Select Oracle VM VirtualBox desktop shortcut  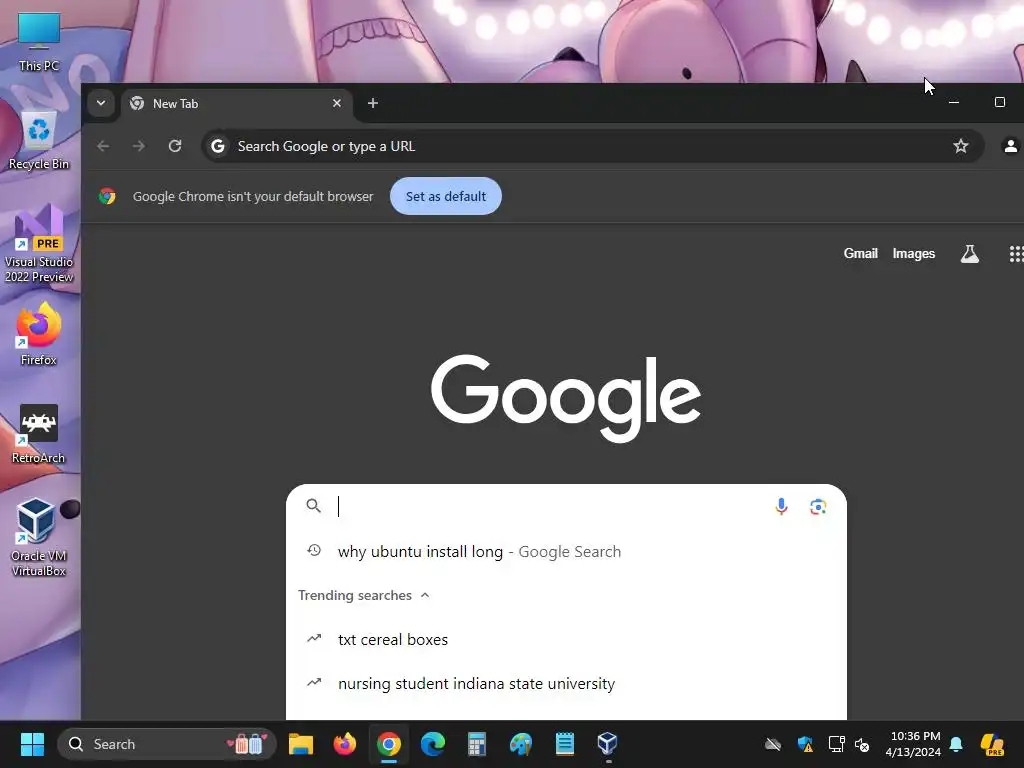(x=39, y=537)
